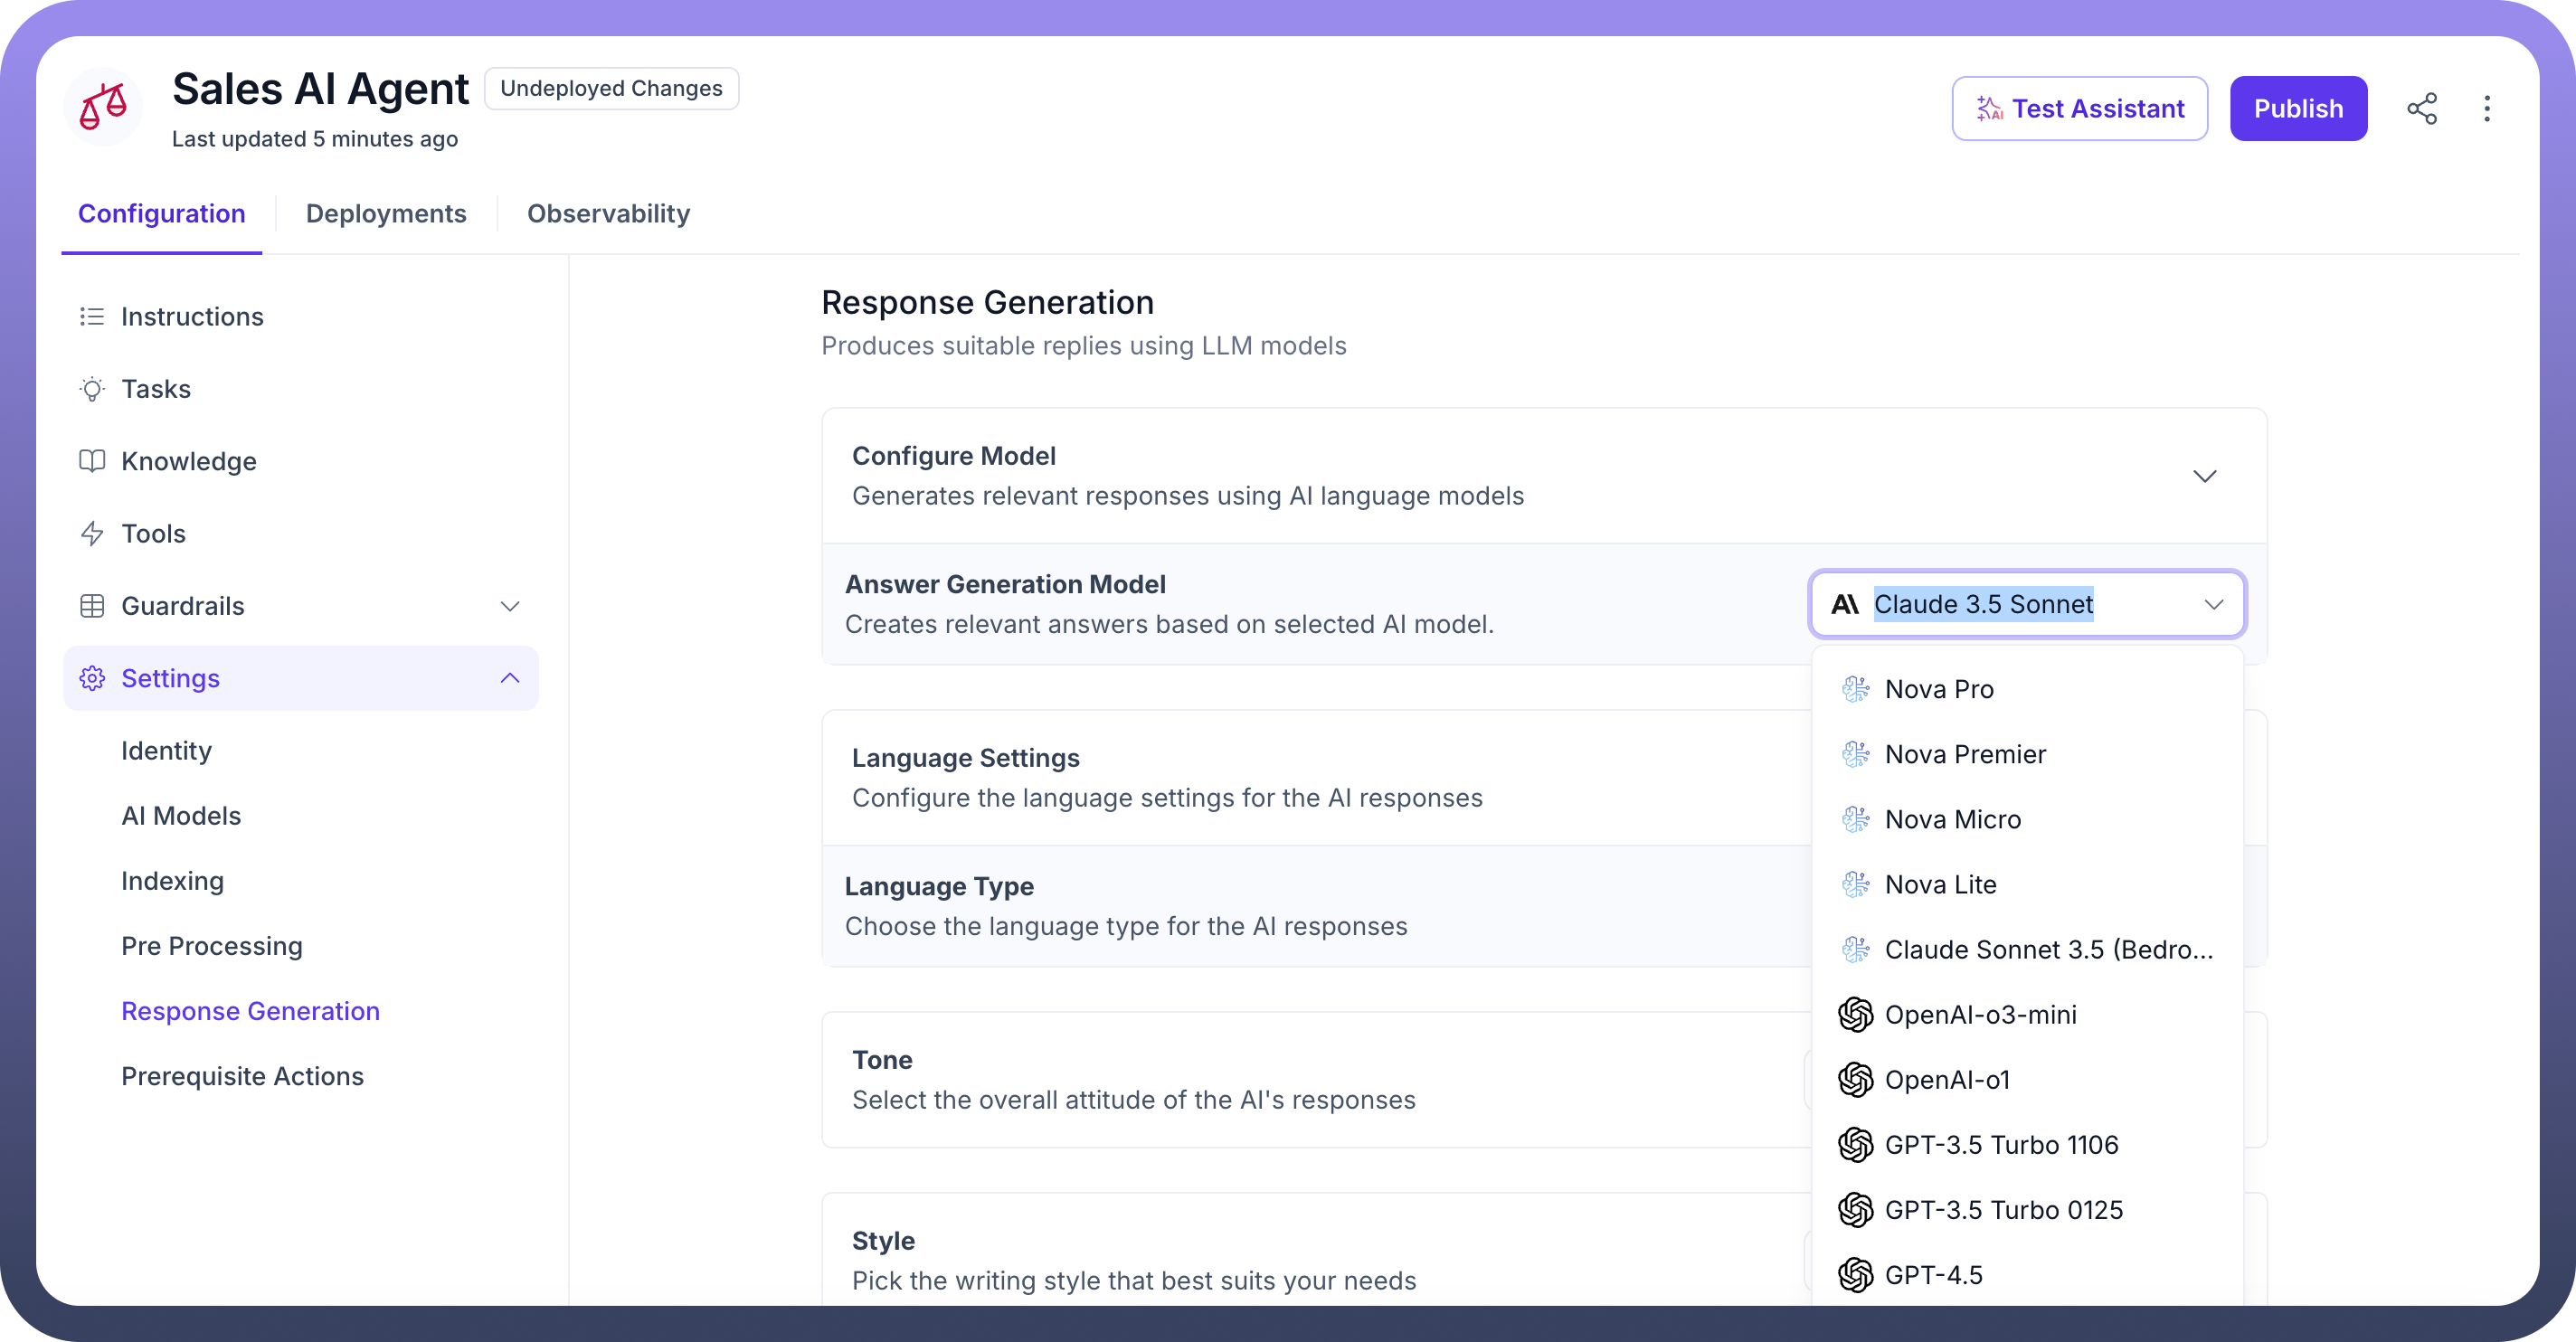
Task: Collapse the Configure Model panel chevron
Action: click(x=2204, y=476)
